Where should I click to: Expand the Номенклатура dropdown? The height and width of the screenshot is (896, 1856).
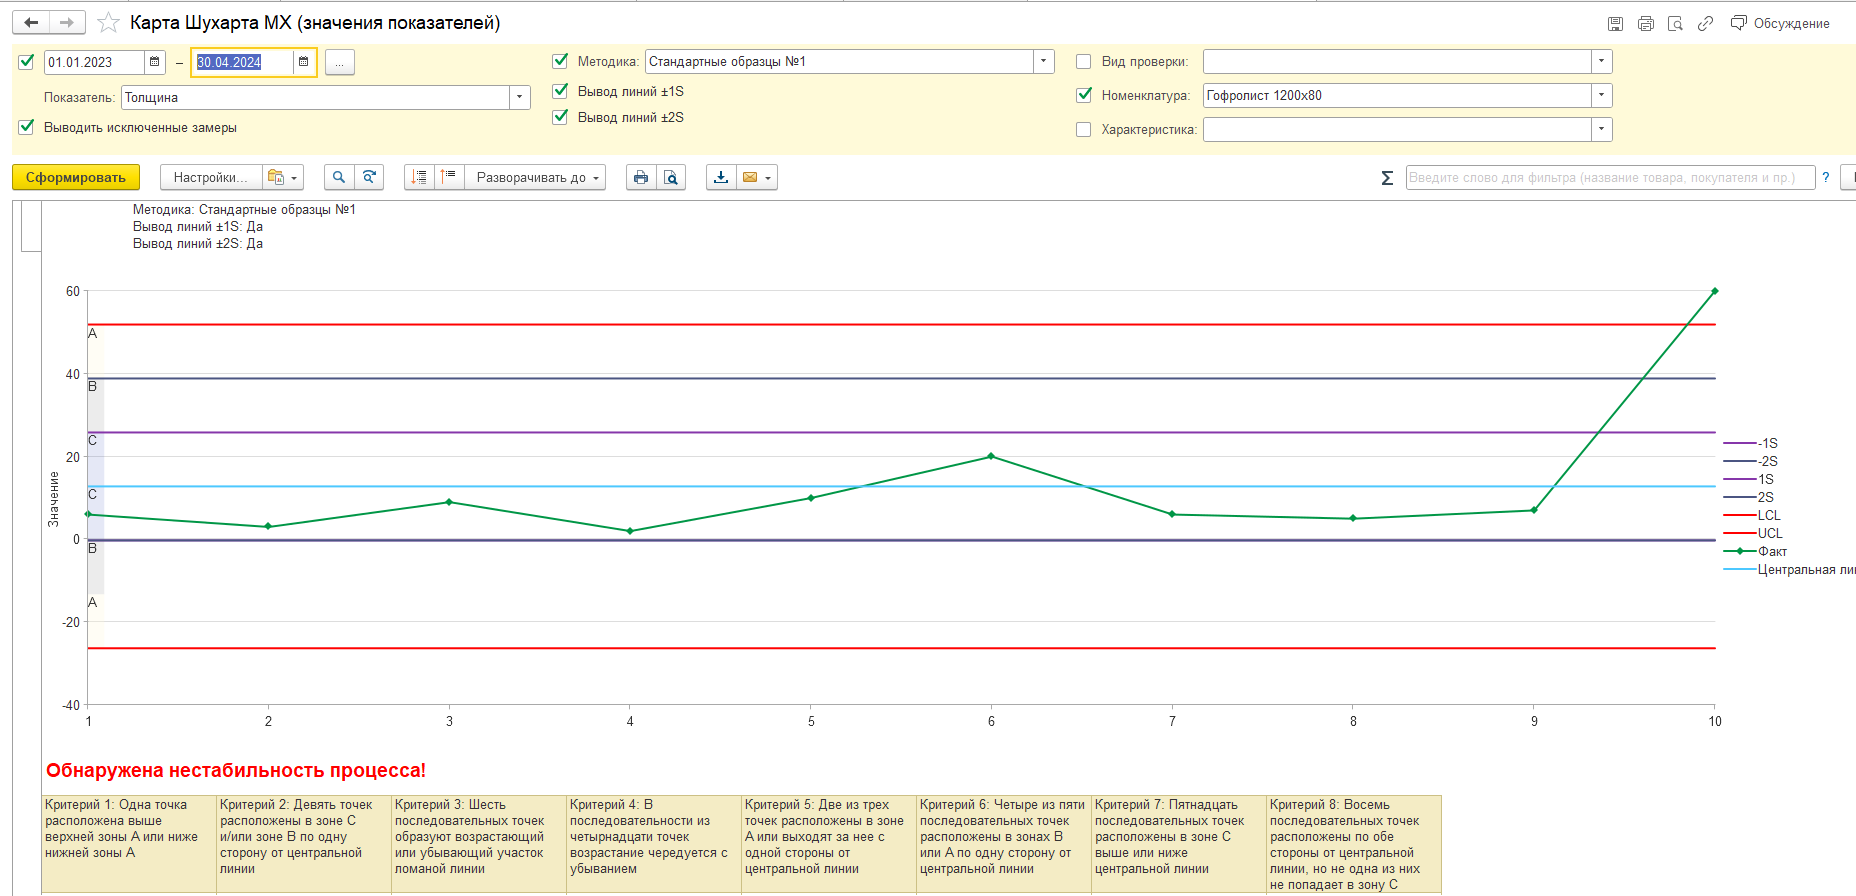click(1601, 95)
